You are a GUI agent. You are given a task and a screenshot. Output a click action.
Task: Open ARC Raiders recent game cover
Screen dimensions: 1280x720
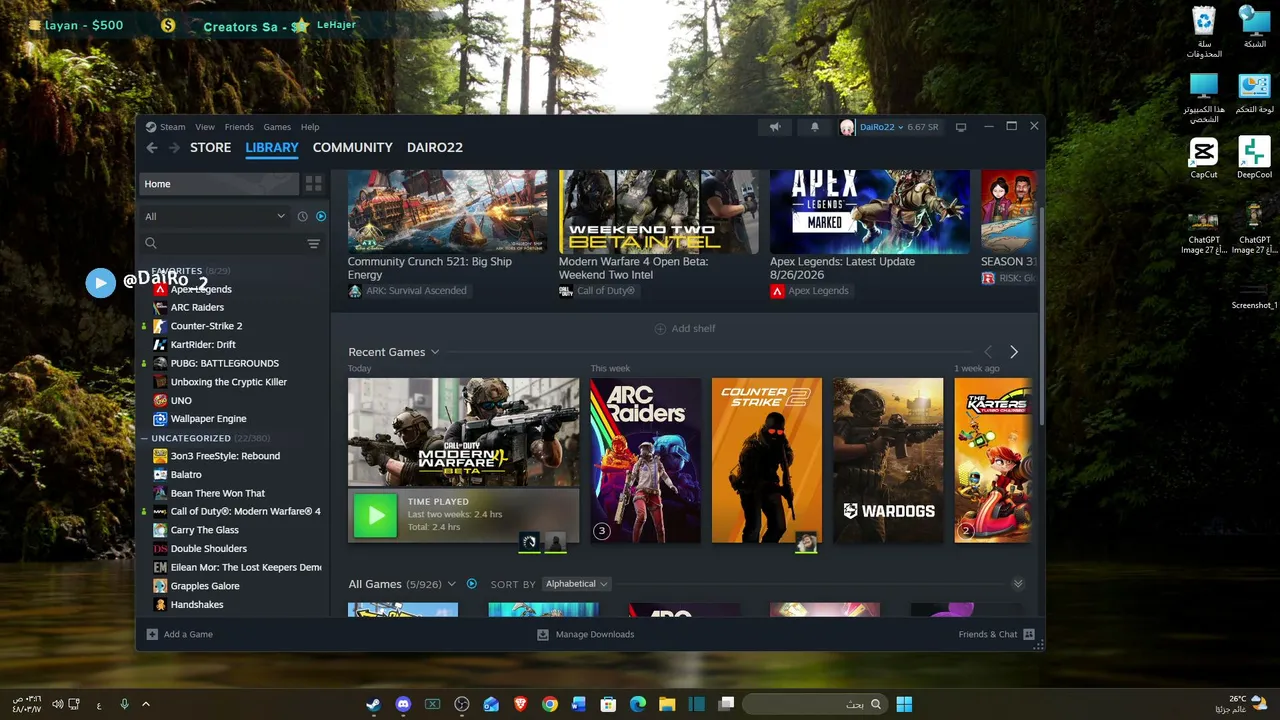(645, 460)
